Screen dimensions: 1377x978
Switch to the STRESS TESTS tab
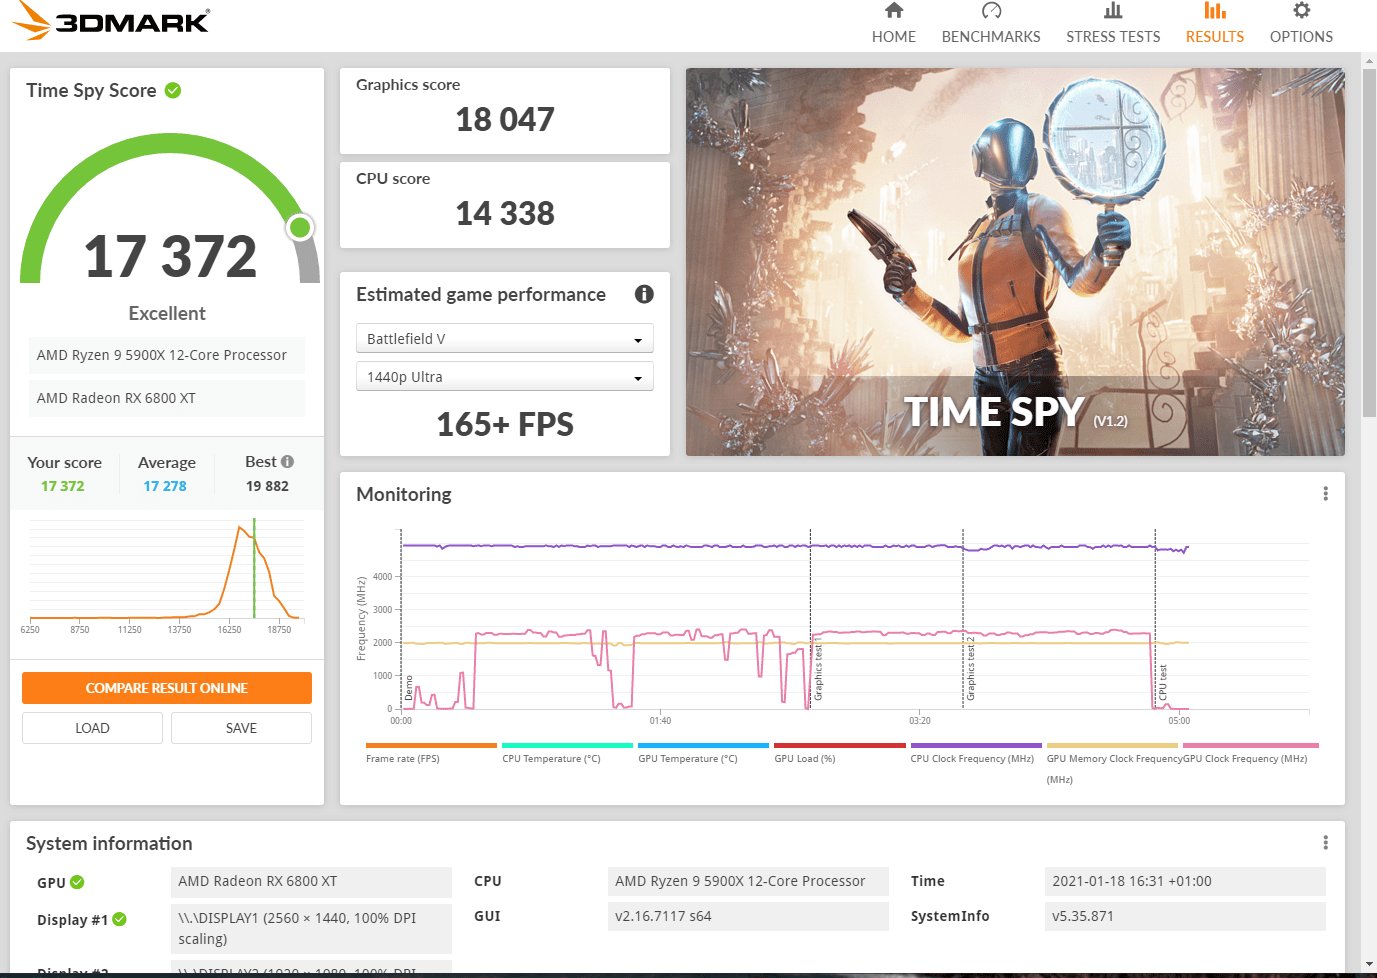coord(1113,36)
